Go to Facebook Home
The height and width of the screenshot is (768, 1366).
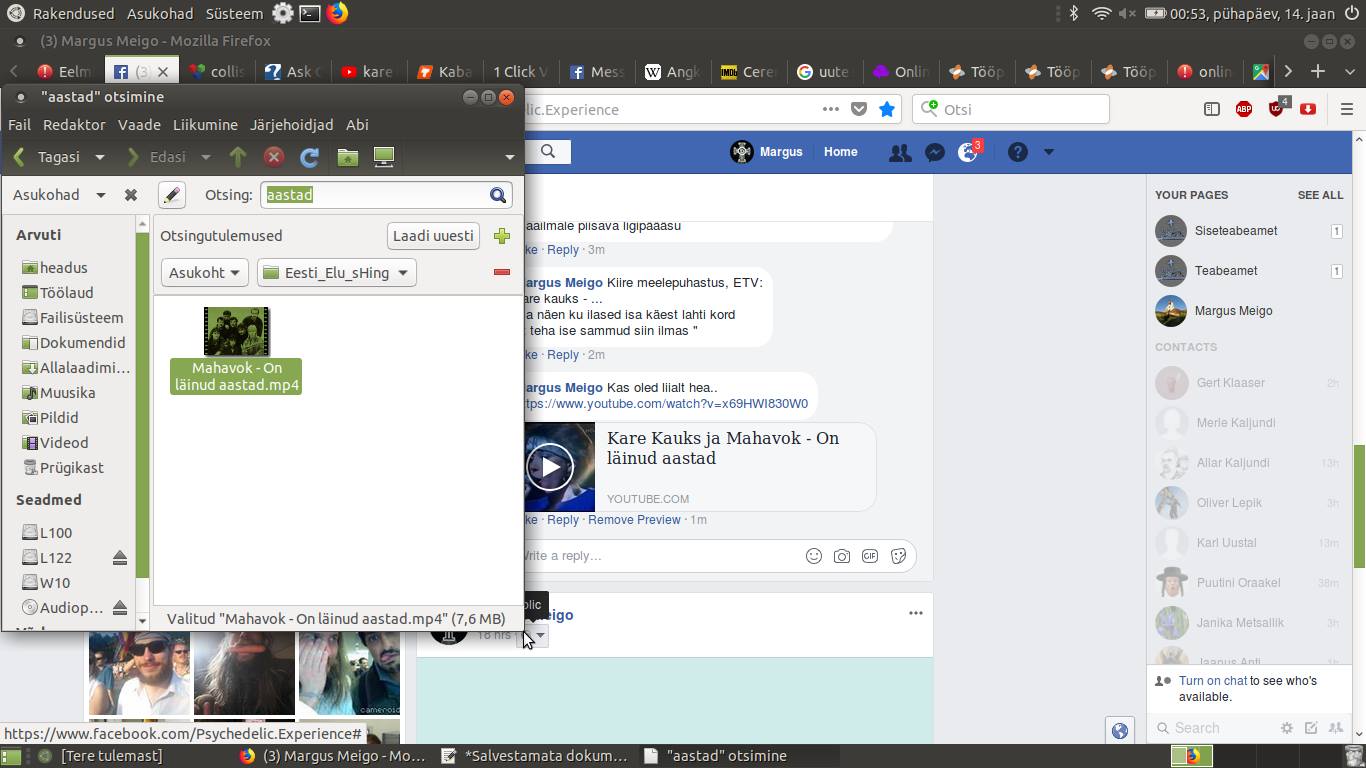840,152
